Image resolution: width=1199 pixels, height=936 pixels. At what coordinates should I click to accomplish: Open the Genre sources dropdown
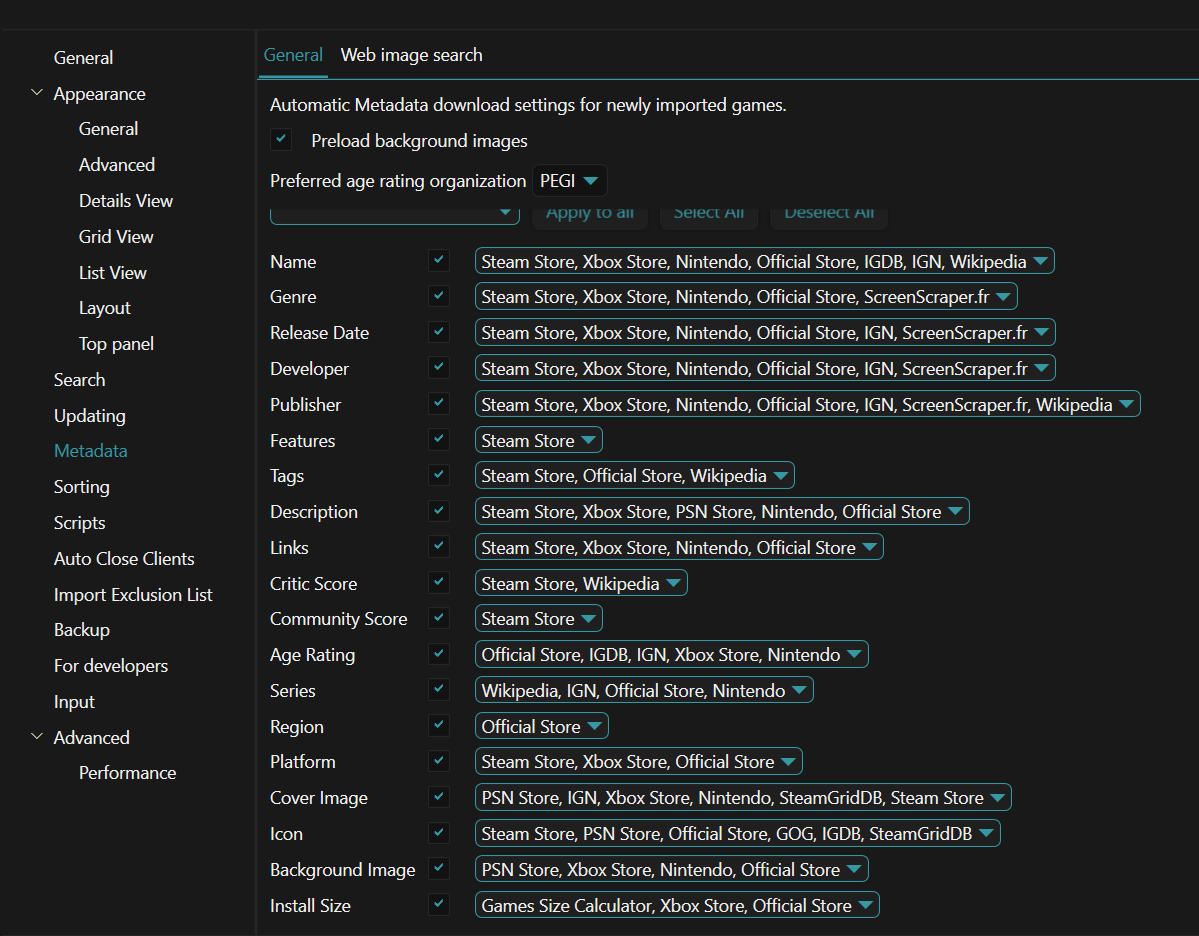[746, 297]
